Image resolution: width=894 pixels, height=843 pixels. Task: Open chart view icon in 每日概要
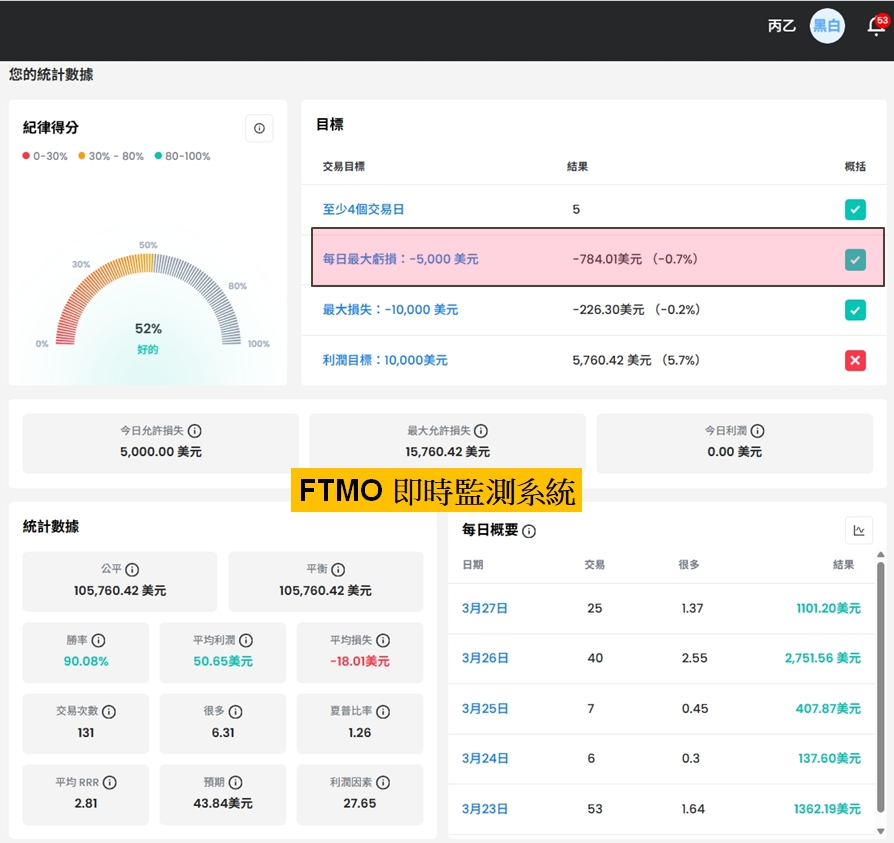859,531
